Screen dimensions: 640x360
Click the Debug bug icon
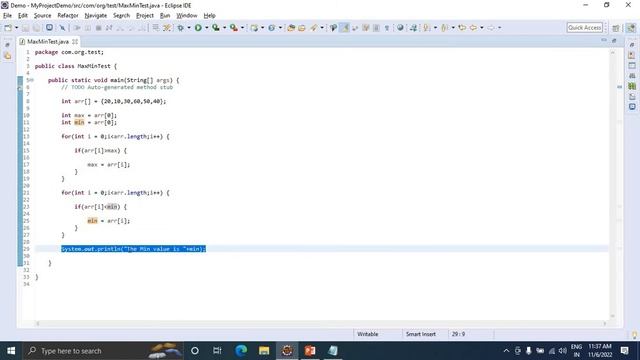(180, 28)
